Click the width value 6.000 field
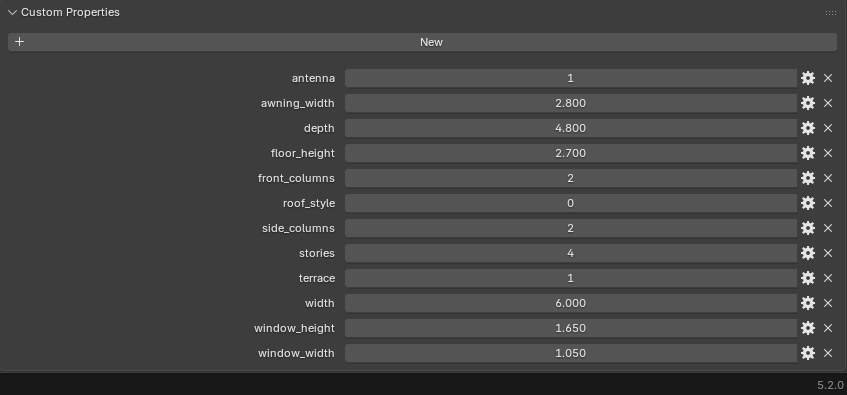The image size is (847, 395). (570, 303)
